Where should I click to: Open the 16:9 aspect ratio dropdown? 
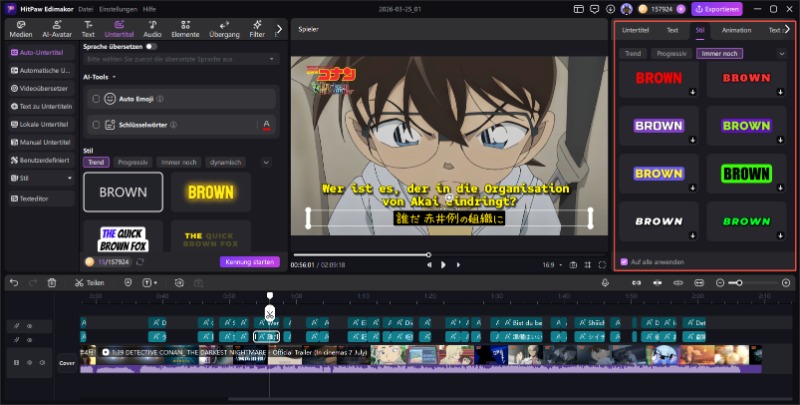click(553, 265)
